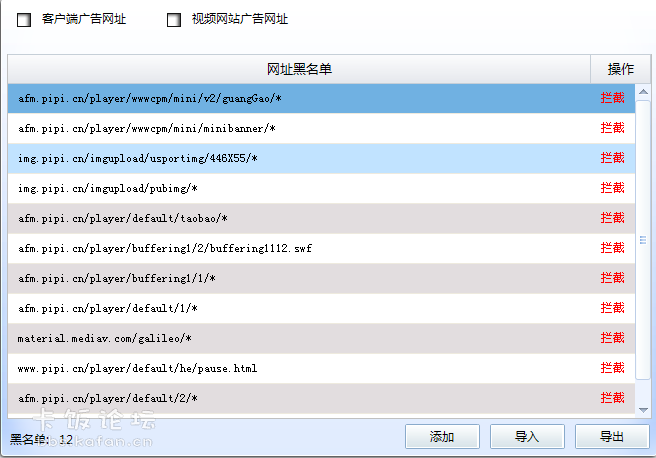
Task: Select the www.pipi.cn pause.html row
Action: pyautogui.click(x=321, y=368)
